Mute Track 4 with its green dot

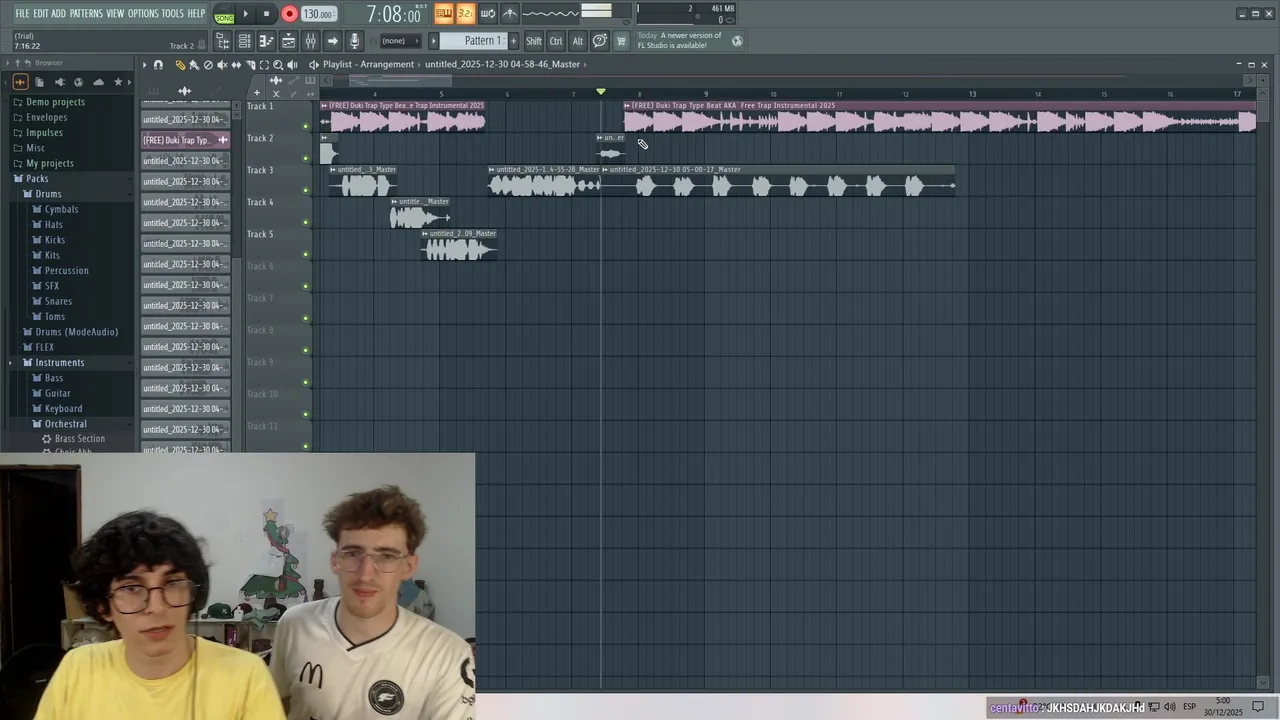coord(306,223)
